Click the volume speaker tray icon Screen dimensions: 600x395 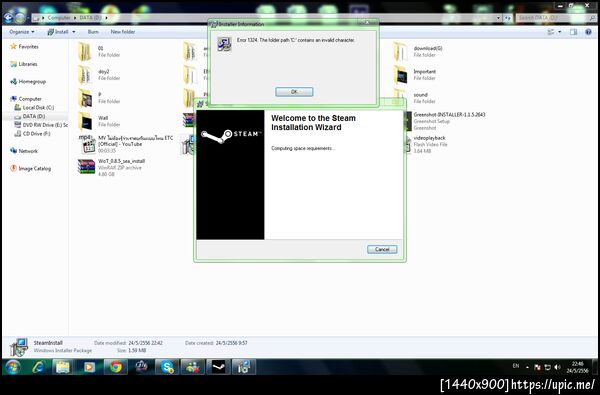(558, 367)
